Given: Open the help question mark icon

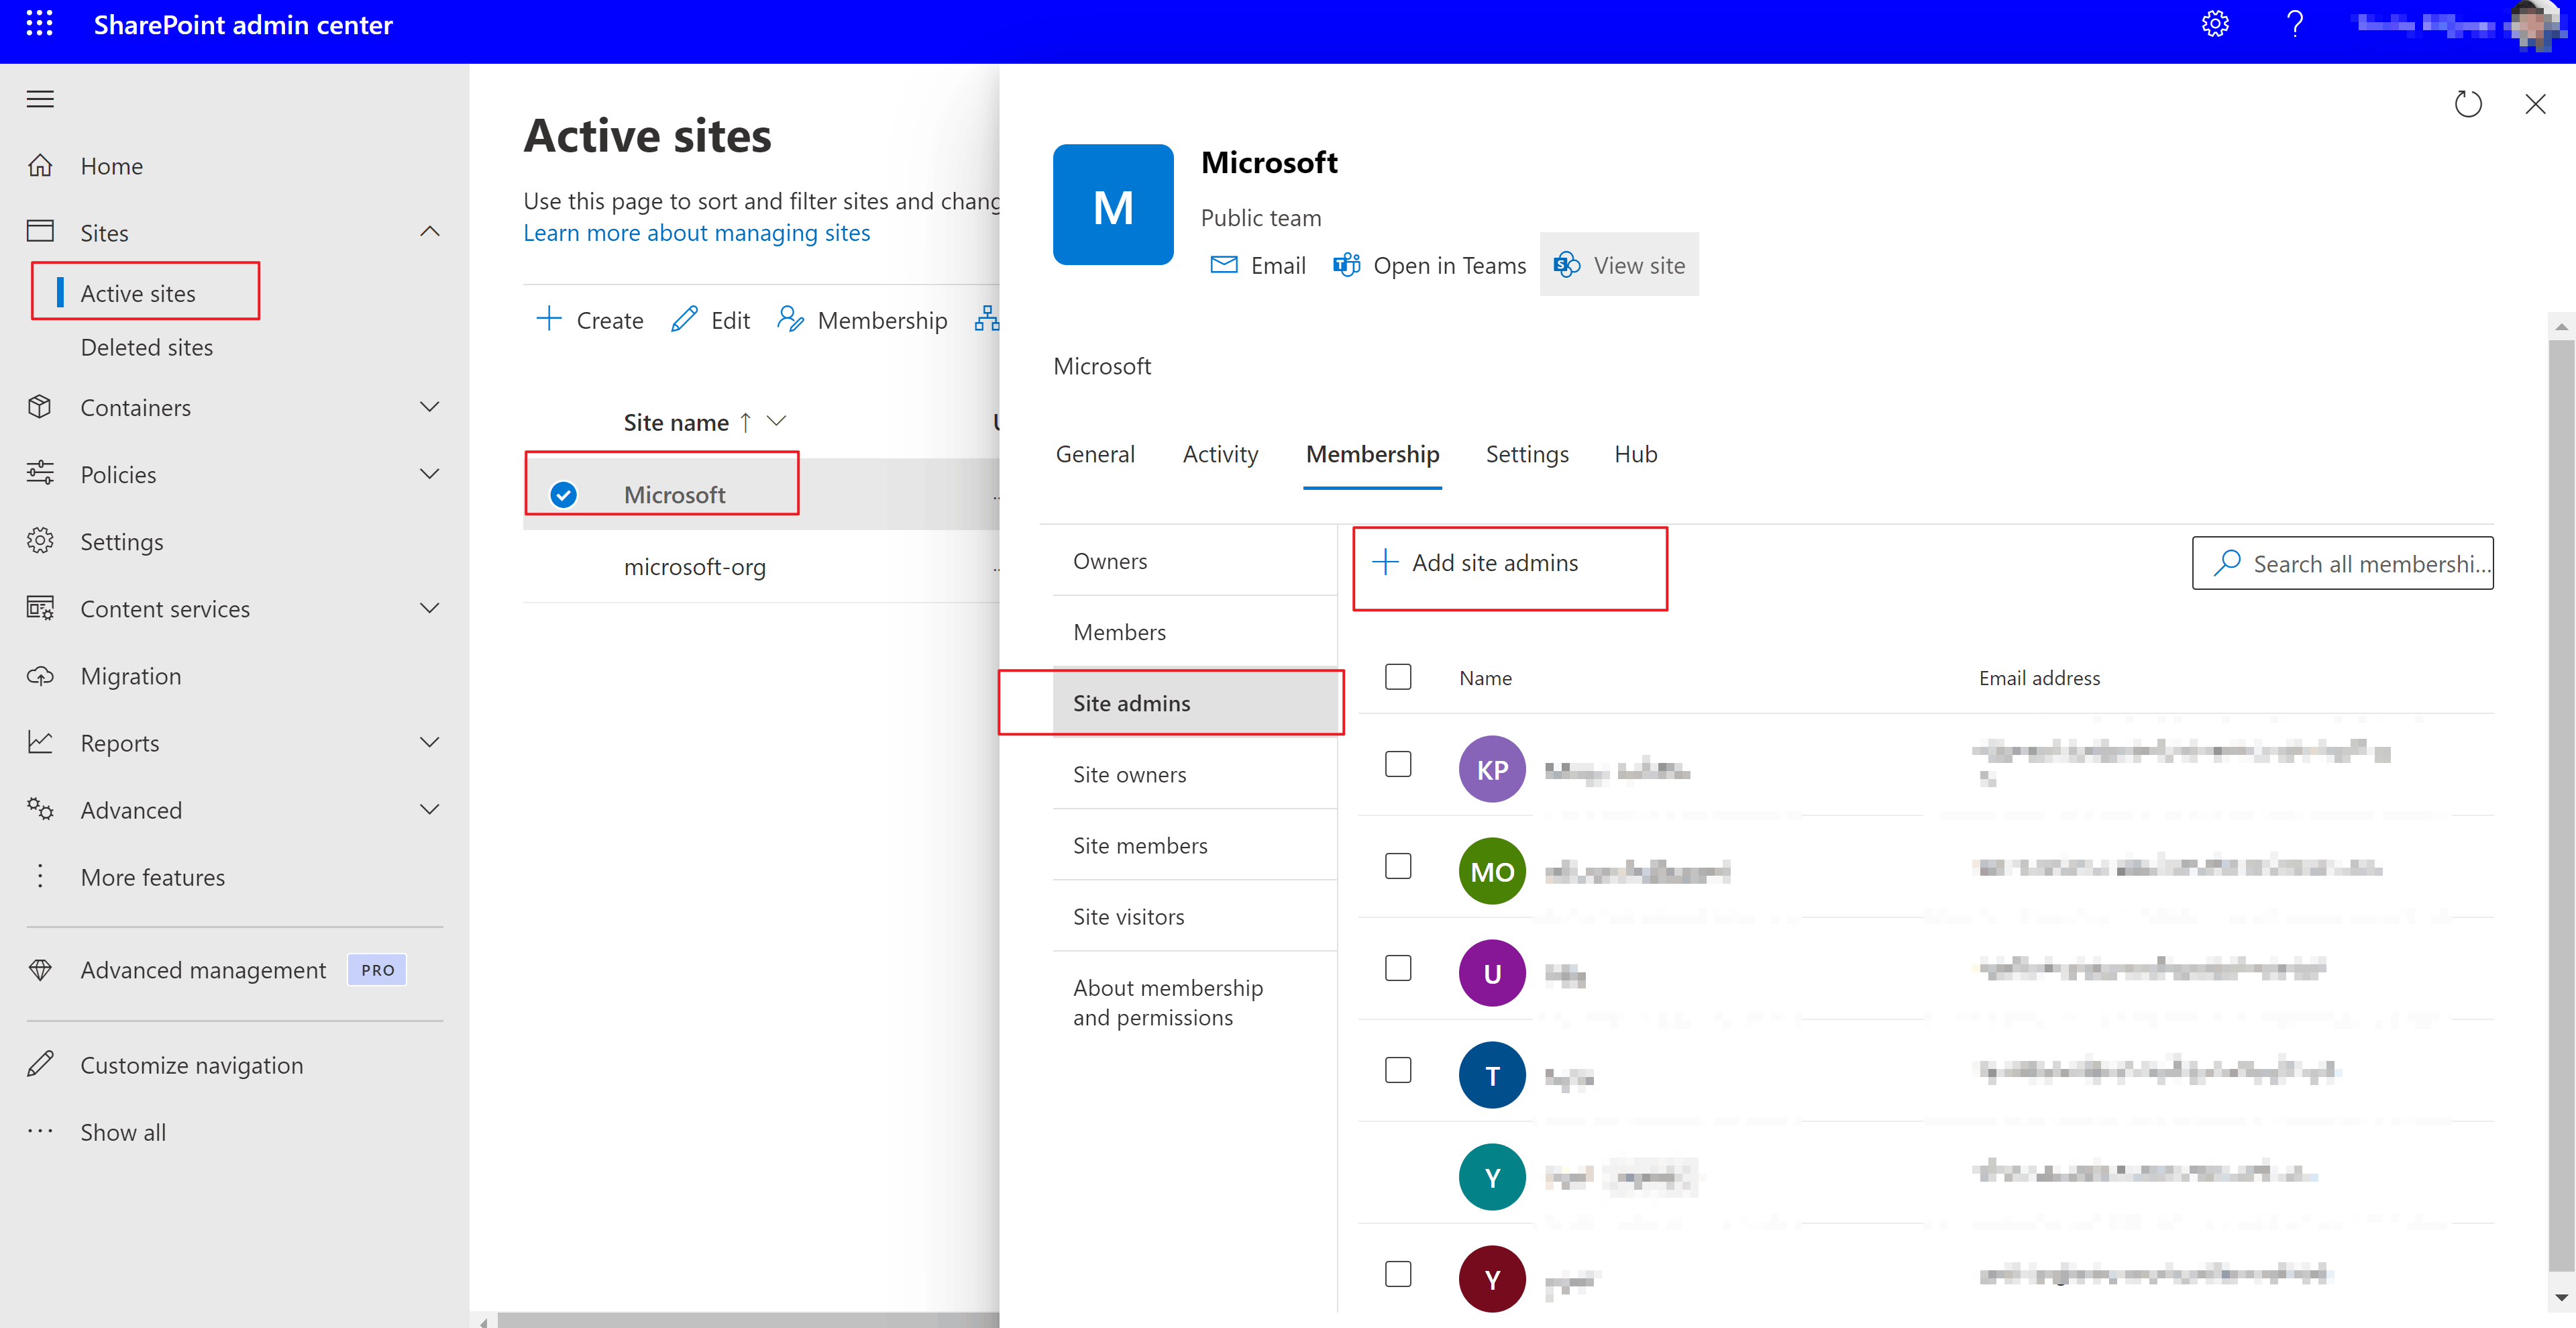Looking at the screenshot, I should click(2295, 24).
